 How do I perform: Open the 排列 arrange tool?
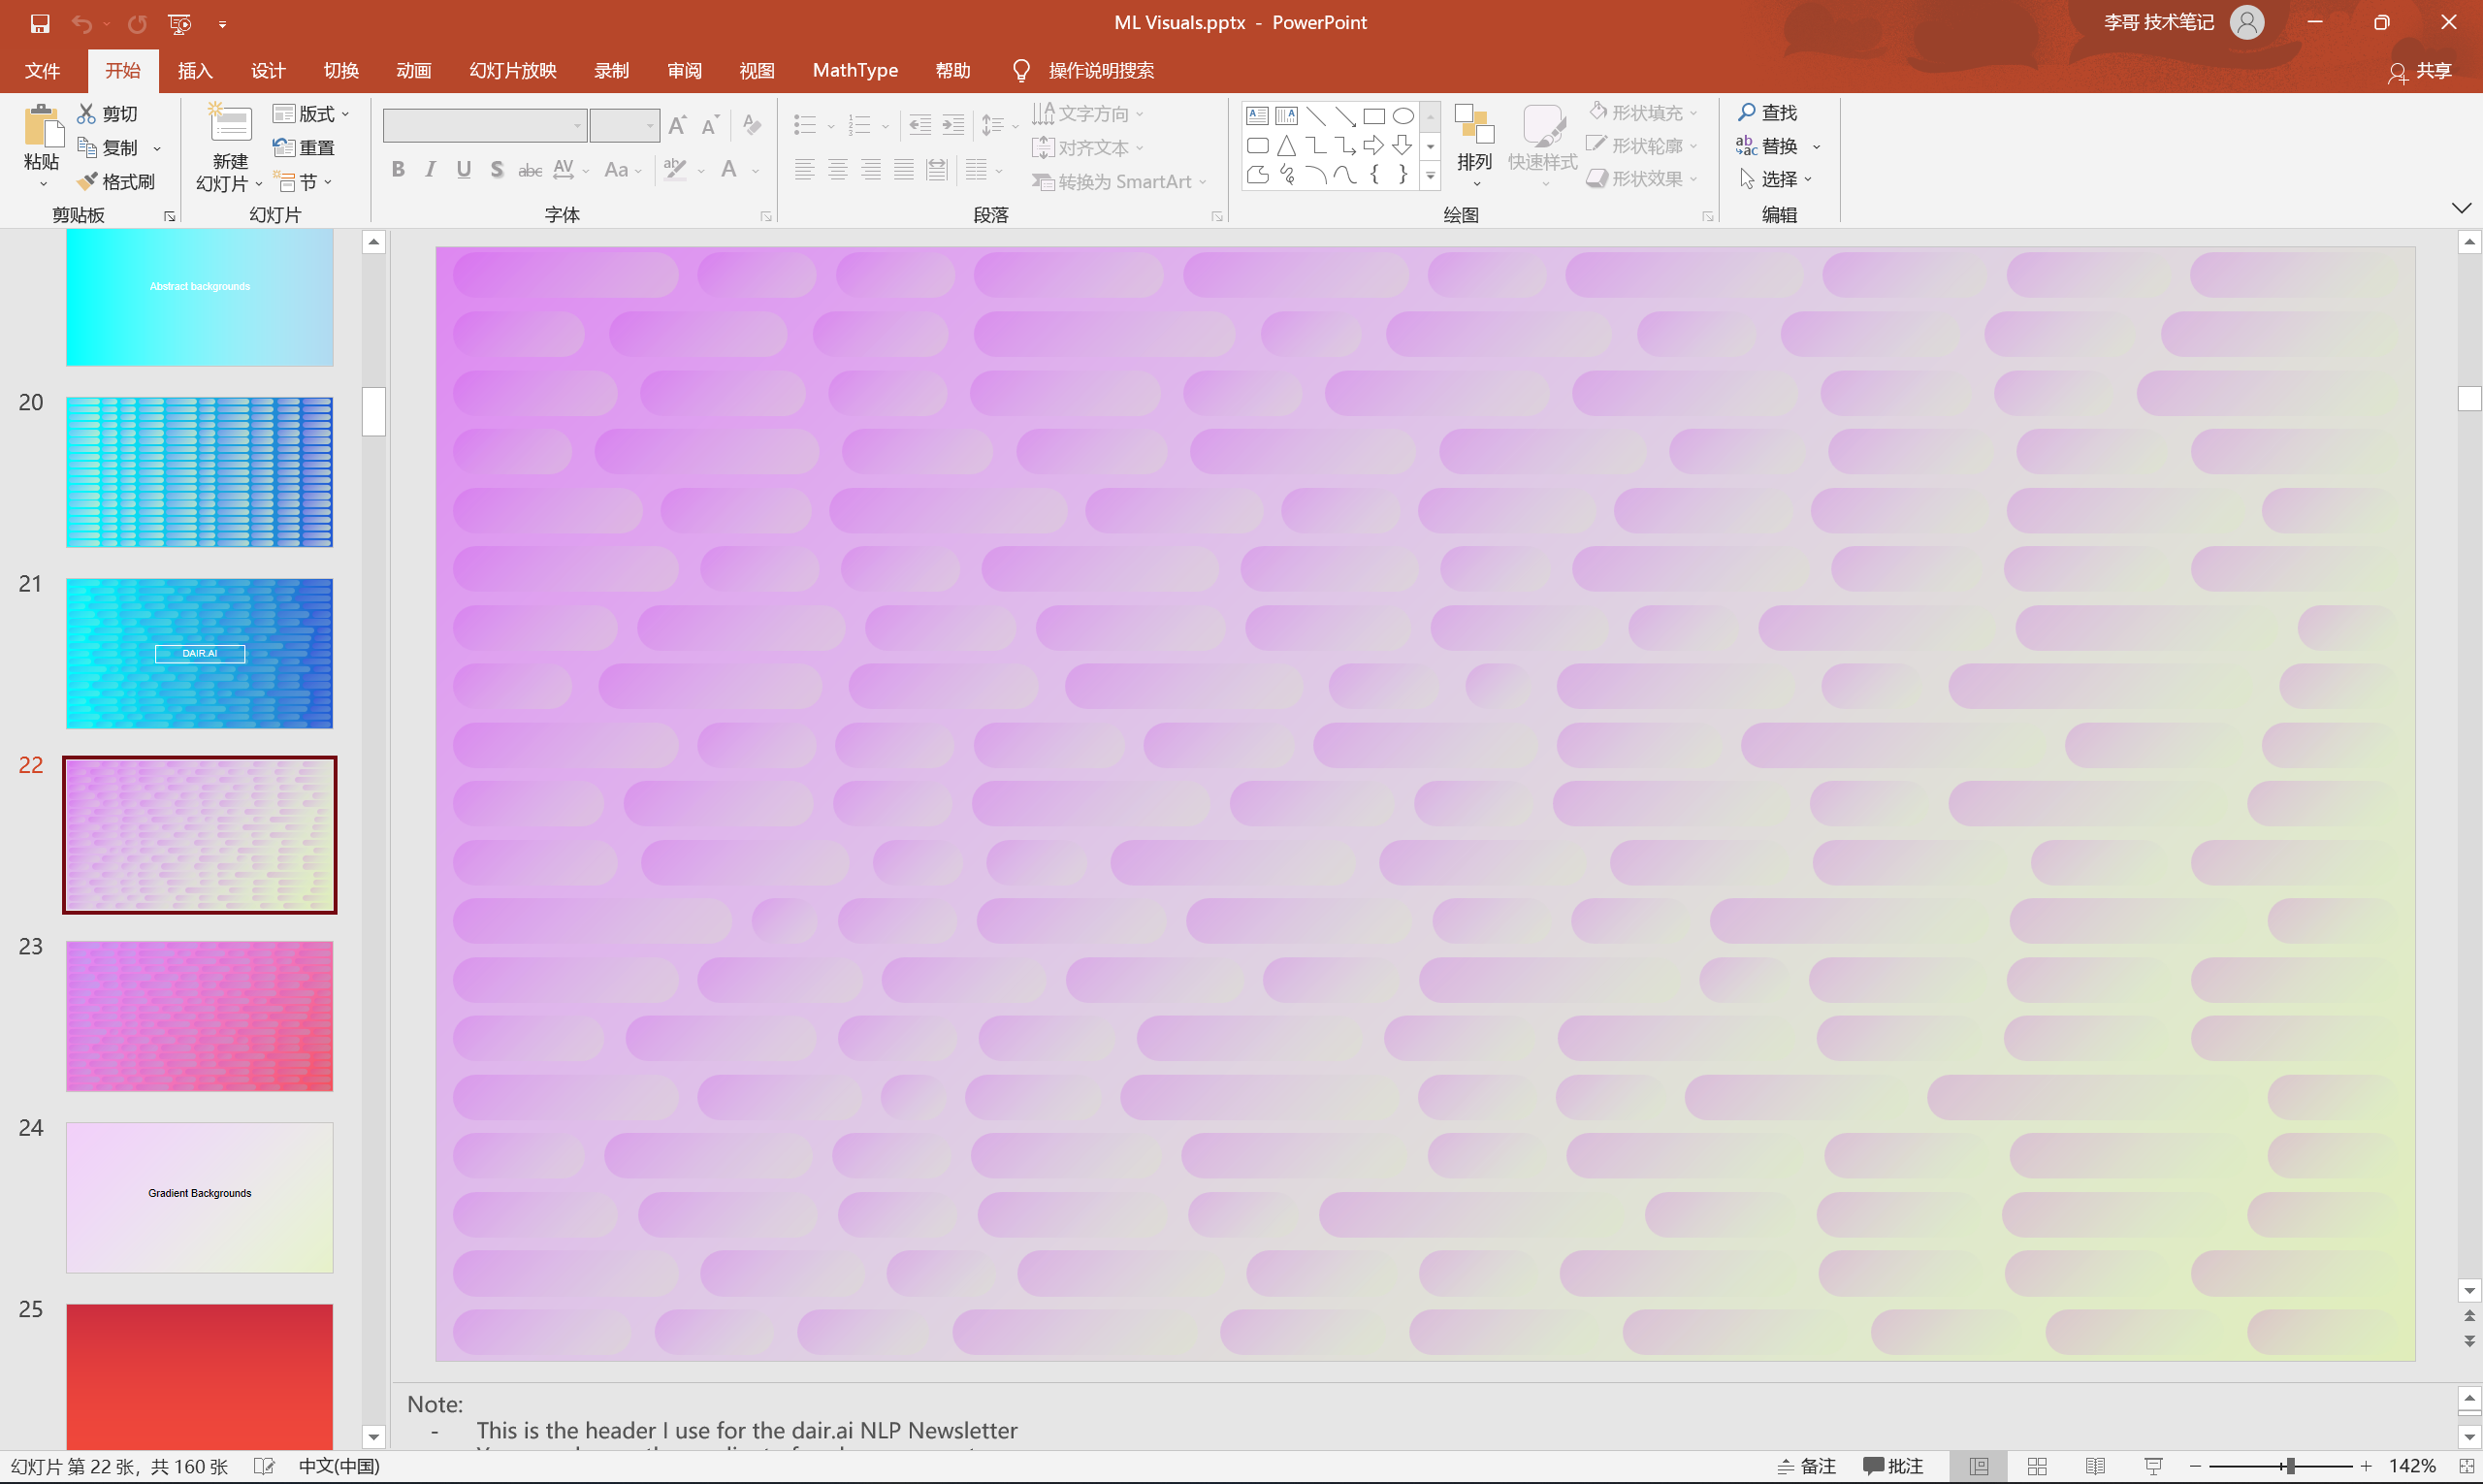(x=1474, y=145)
